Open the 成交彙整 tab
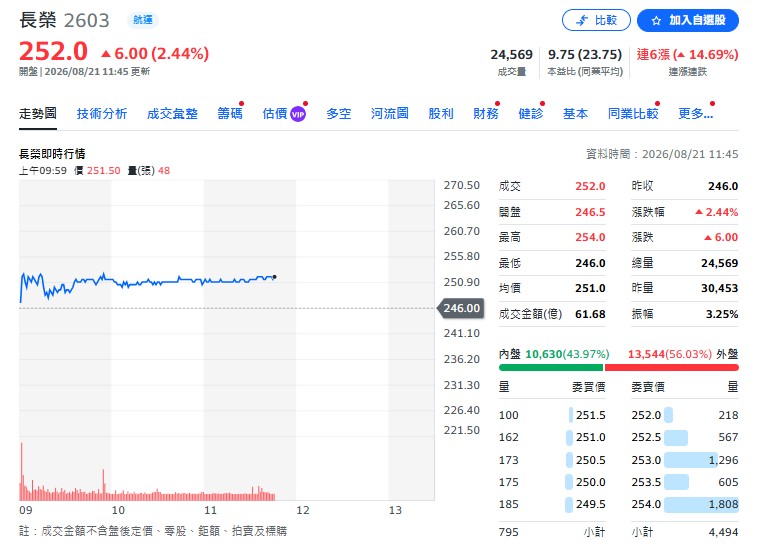The image size is (761, 557). [172, 114]
